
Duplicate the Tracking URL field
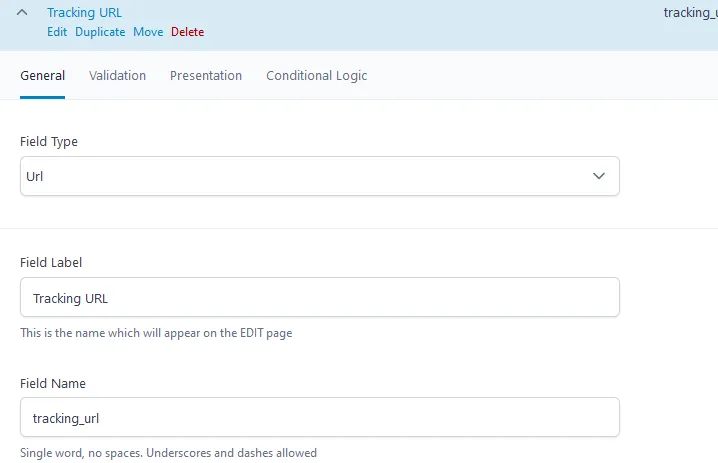(100, 32)
